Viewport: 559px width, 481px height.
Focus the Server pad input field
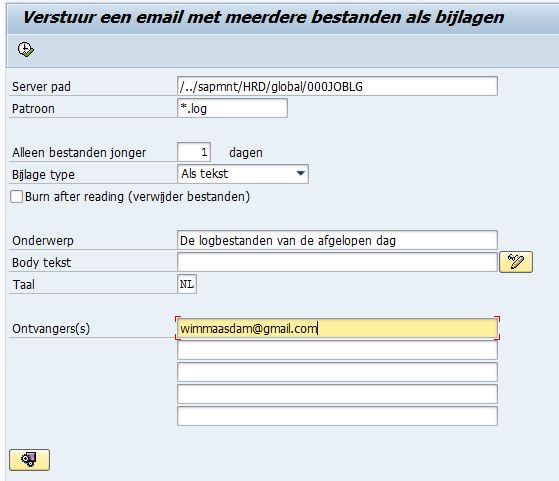(337, 86)
